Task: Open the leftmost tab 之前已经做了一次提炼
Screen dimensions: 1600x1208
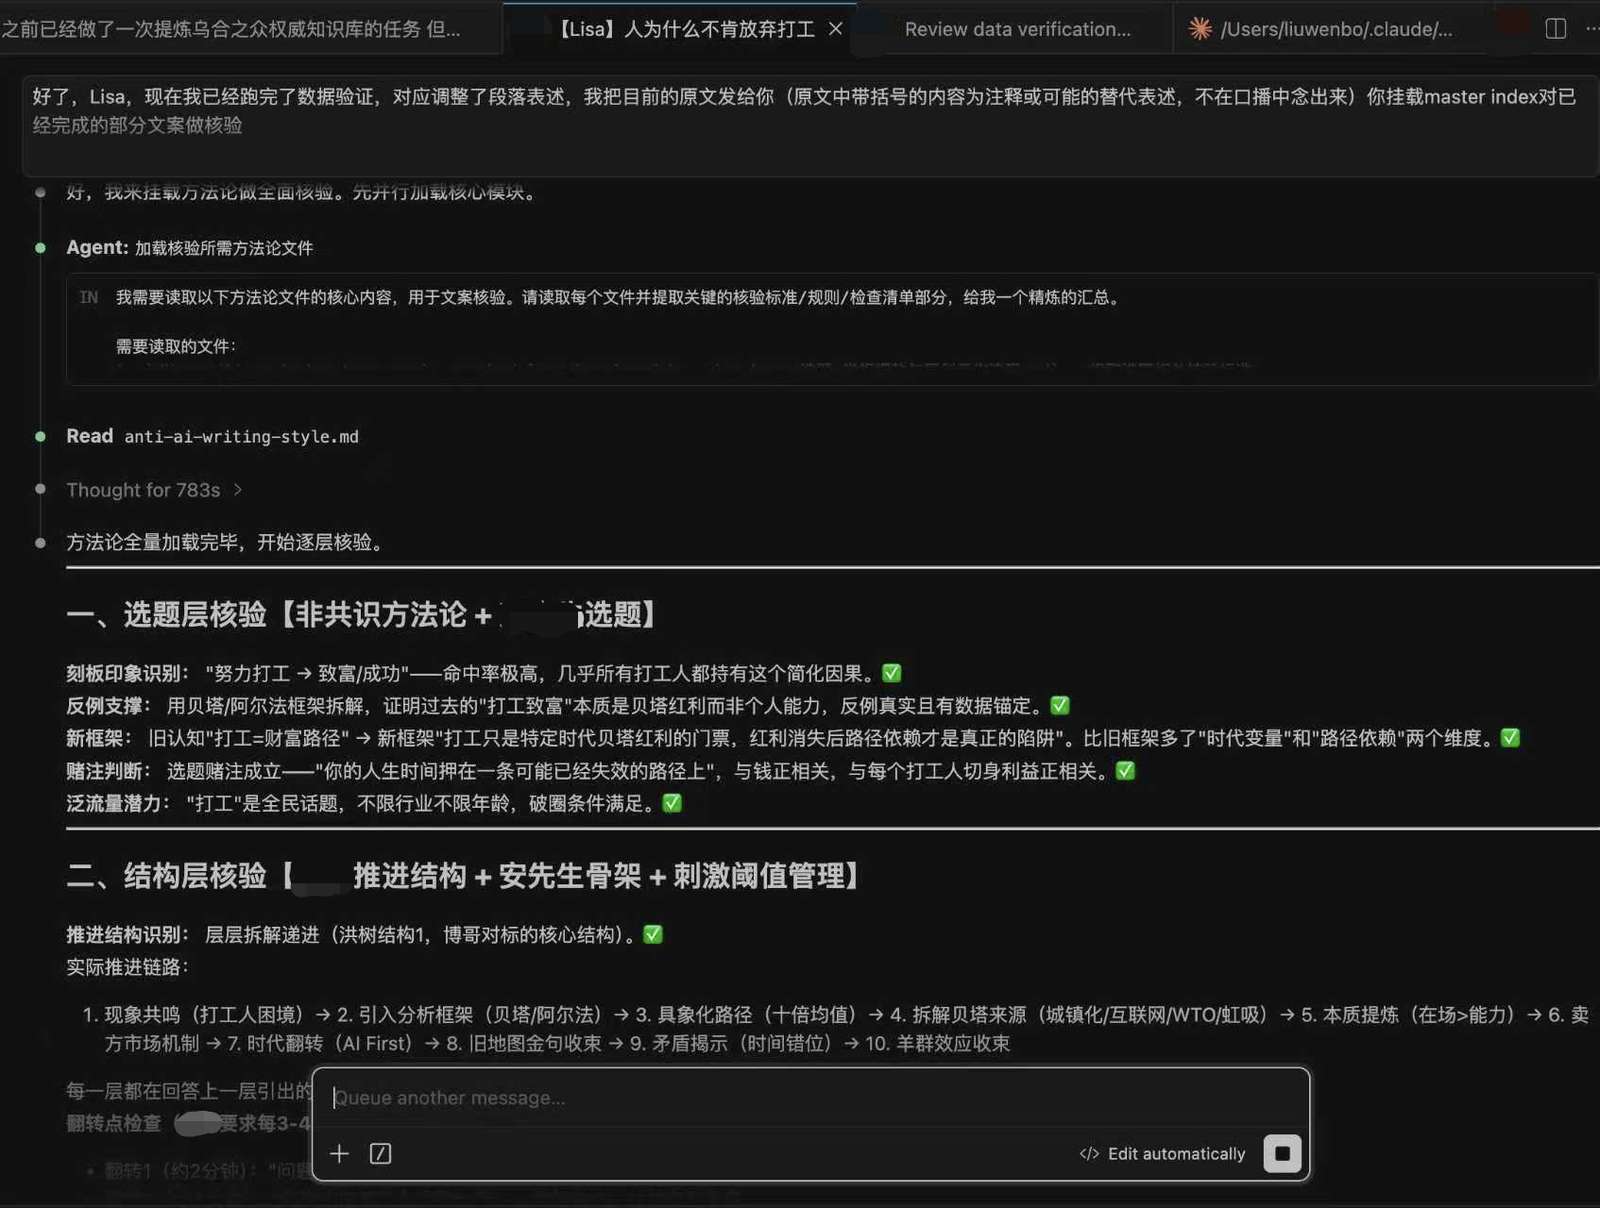Action: [232, 29]
